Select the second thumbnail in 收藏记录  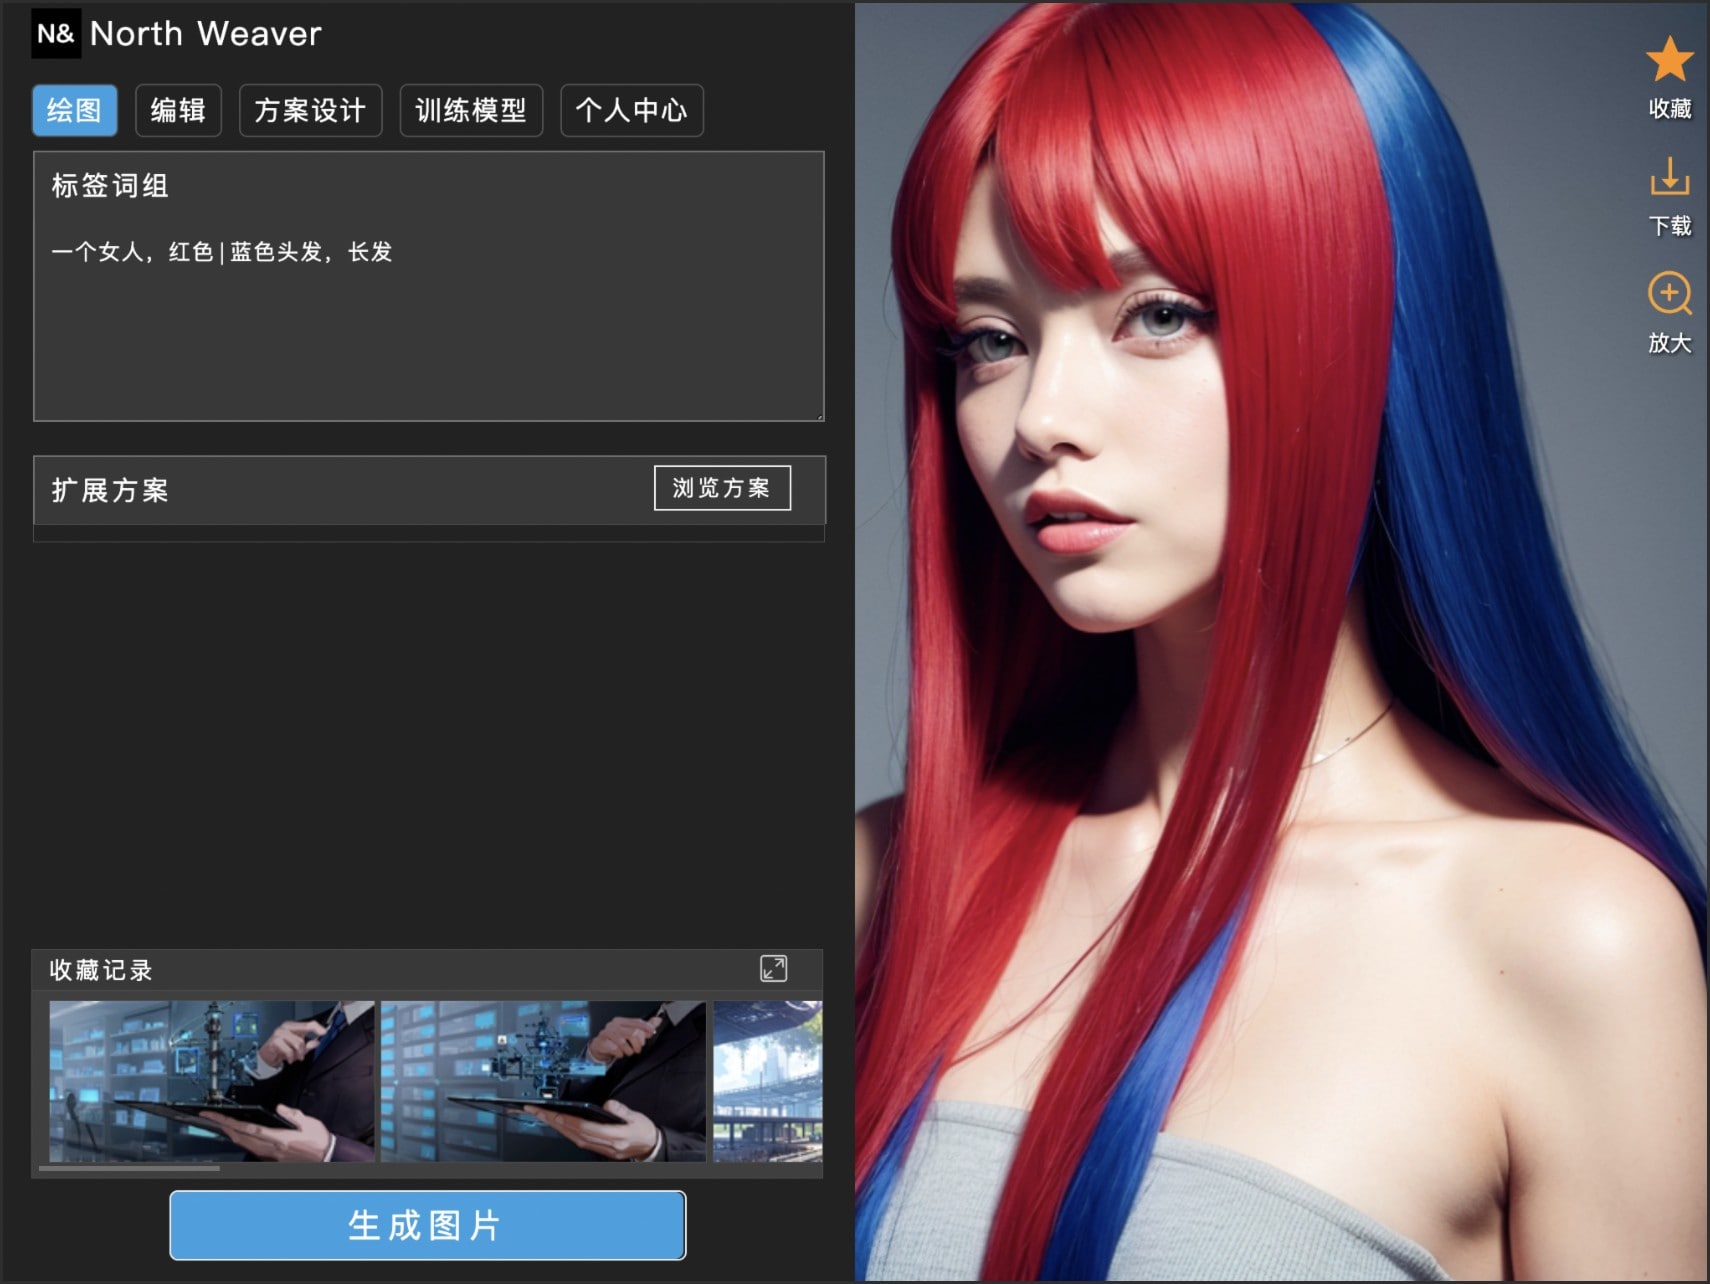543,1080
